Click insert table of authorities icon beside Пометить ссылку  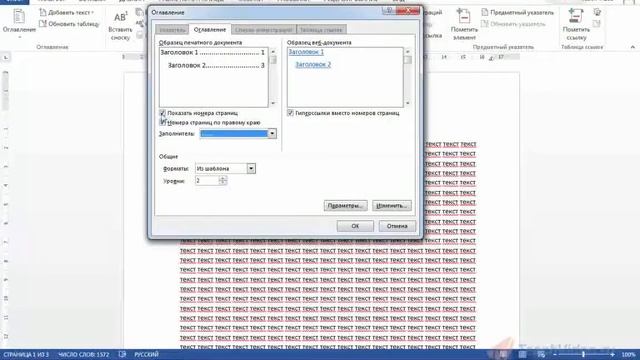coord(597,12)
